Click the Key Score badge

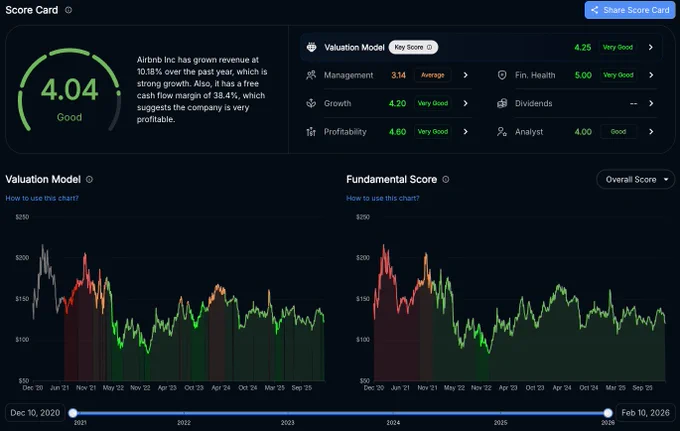point(413,47)
